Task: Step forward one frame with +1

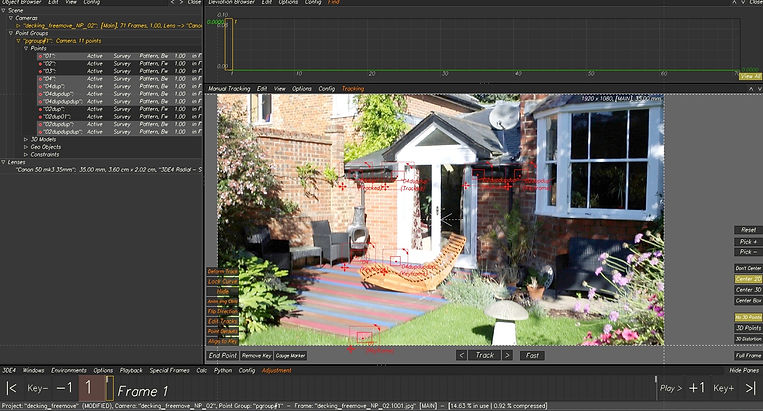Action: coord(697,388)
